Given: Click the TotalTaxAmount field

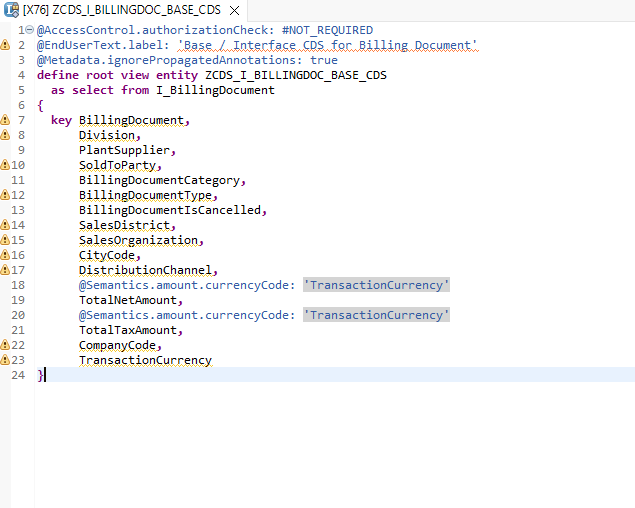Looking at the screenshot, I should pyautogui.click(x=128, y=330).
